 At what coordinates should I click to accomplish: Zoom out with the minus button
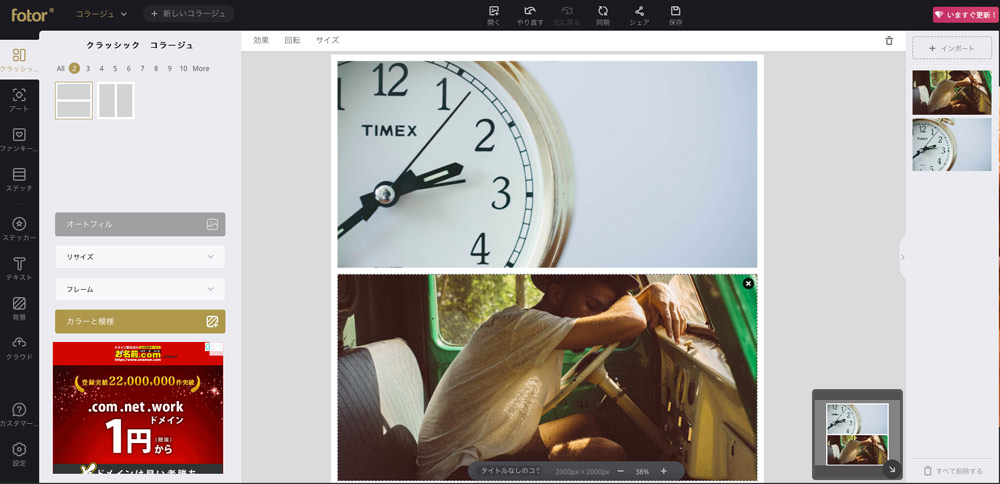coord(620,471)
